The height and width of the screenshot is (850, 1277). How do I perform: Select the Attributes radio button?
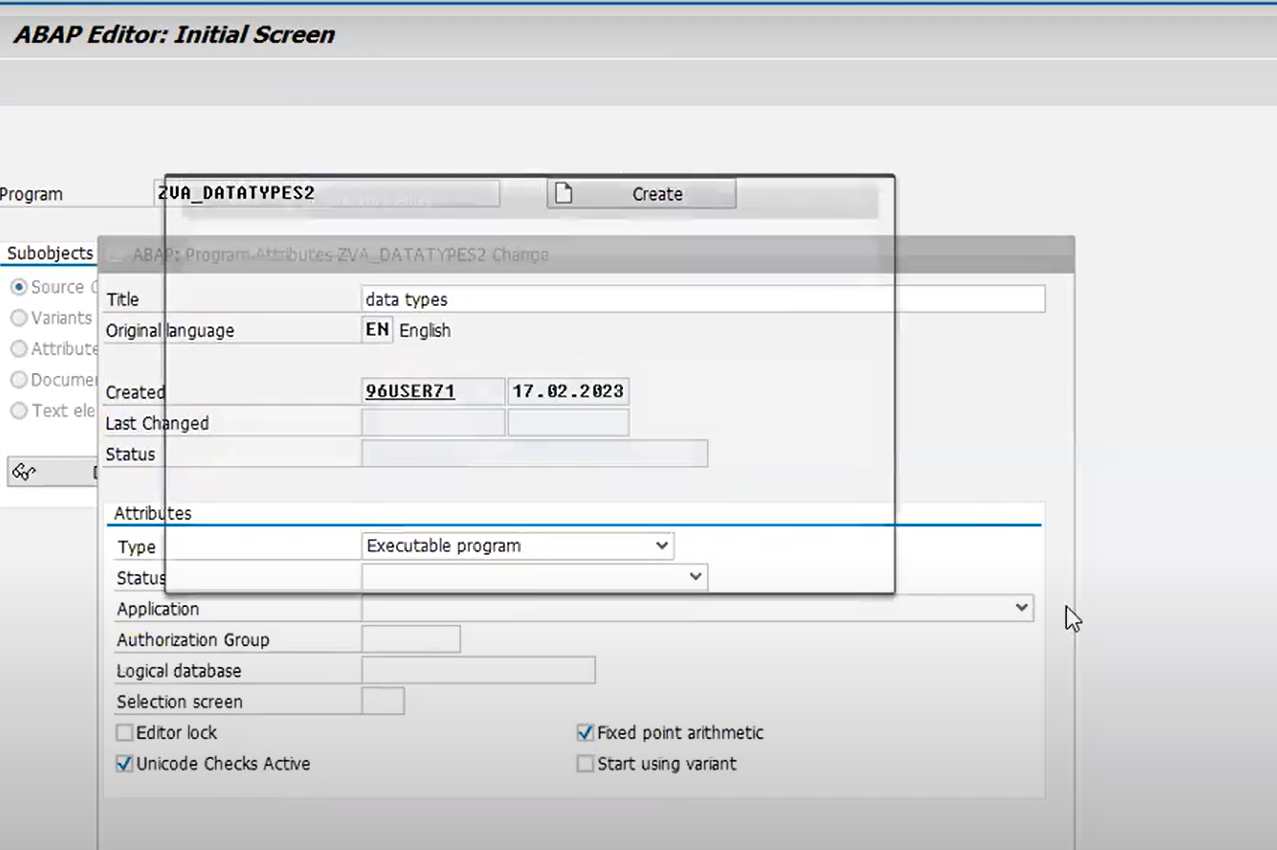click(x=18, y=349)
